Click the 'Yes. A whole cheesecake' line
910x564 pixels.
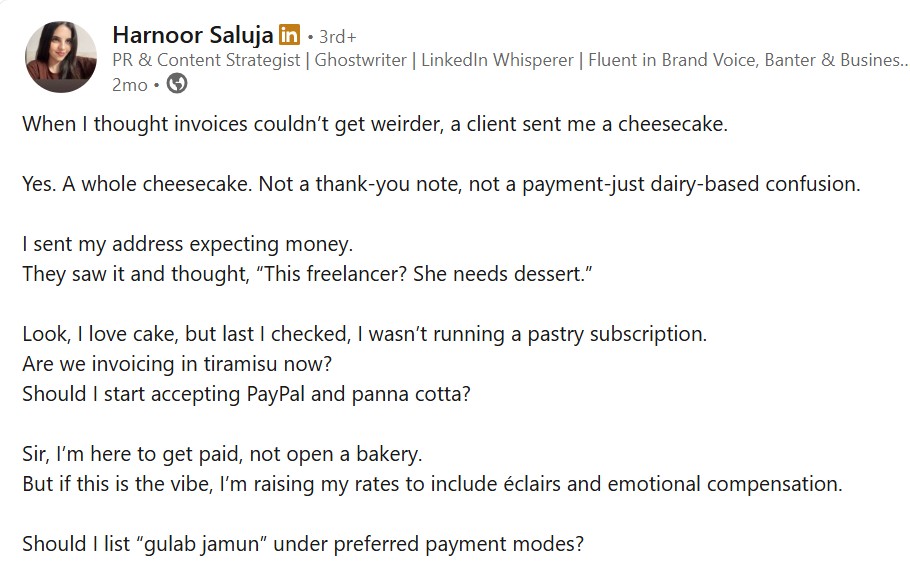[441, 184]
